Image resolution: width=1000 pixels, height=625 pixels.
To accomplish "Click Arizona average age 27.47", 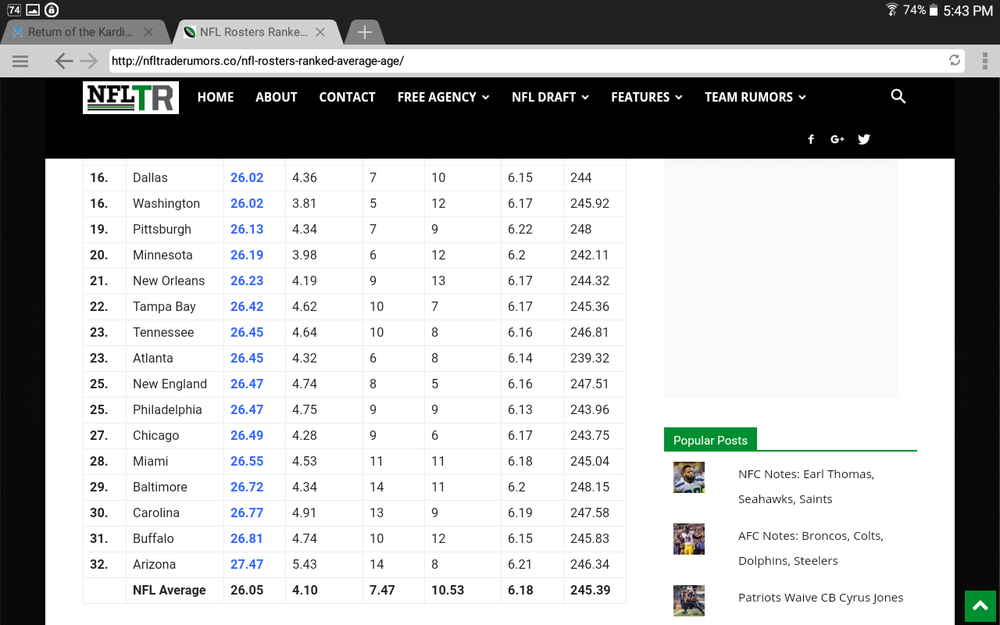I will 247,564.
